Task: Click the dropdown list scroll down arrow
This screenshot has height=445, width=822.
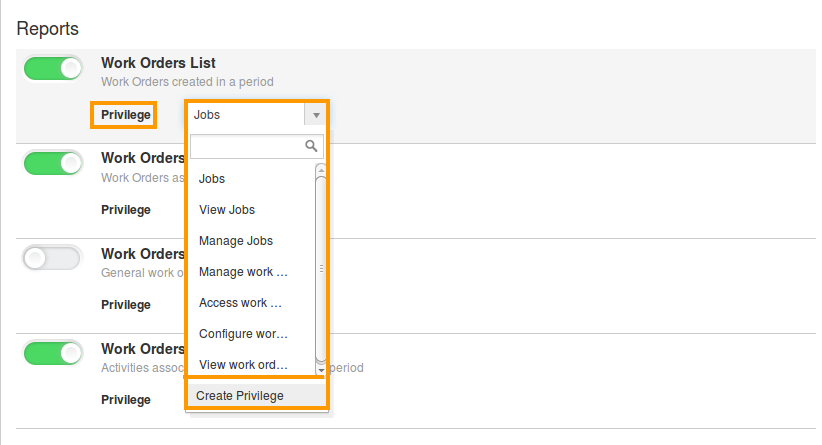Action: point(321,370)
